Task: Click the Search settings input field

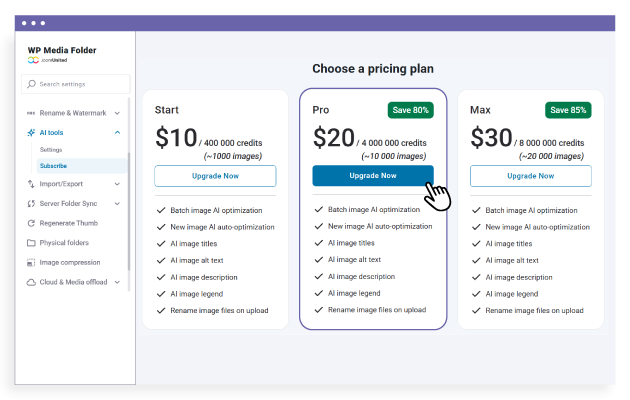Action: coord(80,84)
